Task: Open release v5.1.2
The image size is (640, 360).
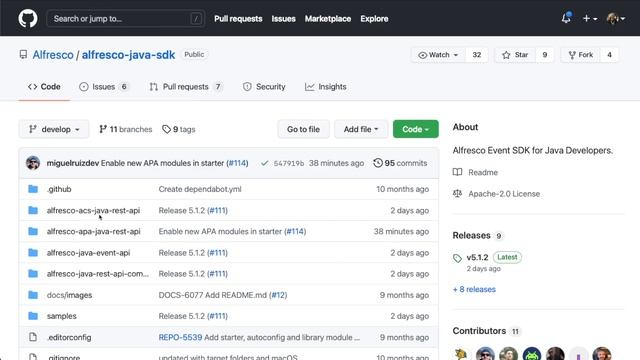Action: [478, 258]
